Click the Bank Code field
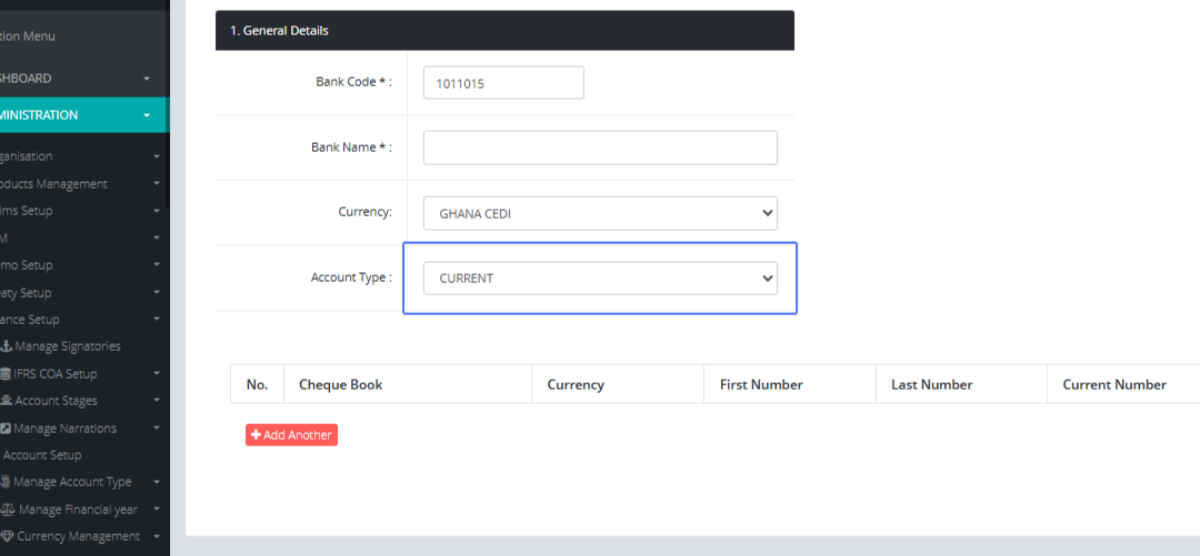 pyautogui.click(x=503, y=83)
